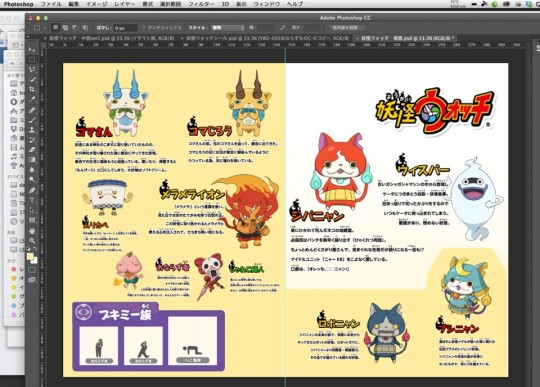Open the 選択範囲 menu
Image resolution: width=540 pixels, height=387 pixels.
pos(171,4)
